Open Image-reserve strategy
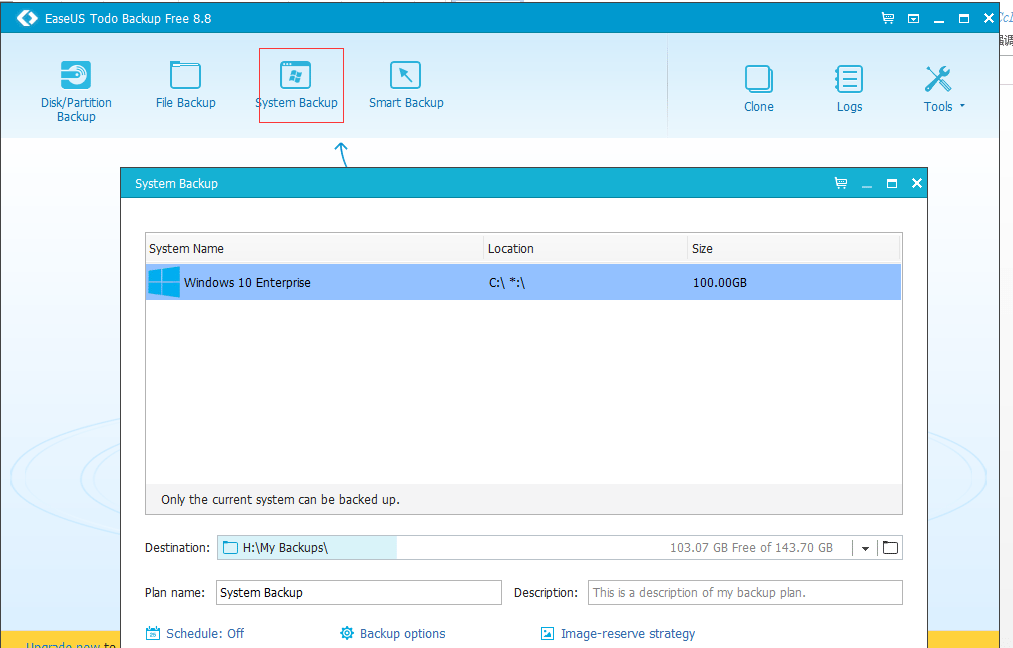 [618, 634]
